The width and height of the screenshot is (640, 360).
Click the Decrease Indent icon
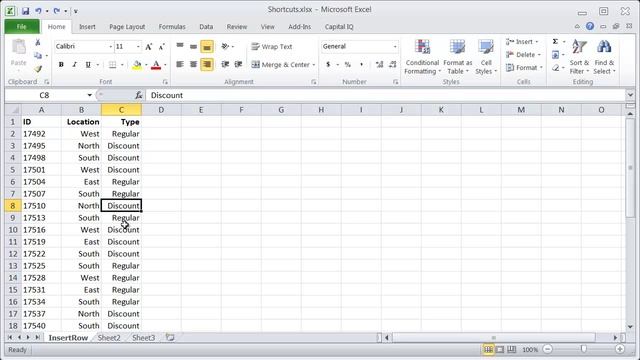pos(225,64)
